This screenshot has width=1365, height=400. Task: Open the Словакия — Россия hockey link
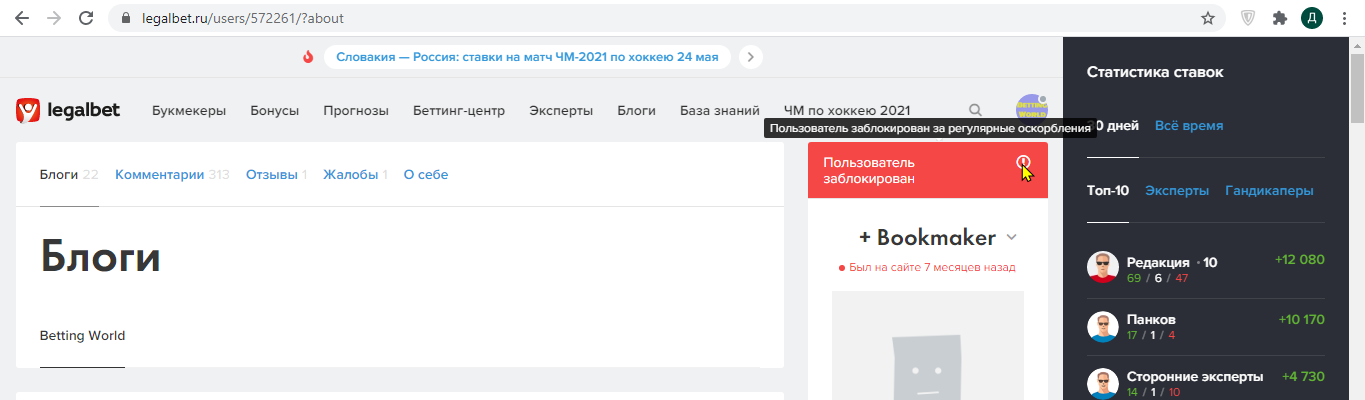click(527, 57)
